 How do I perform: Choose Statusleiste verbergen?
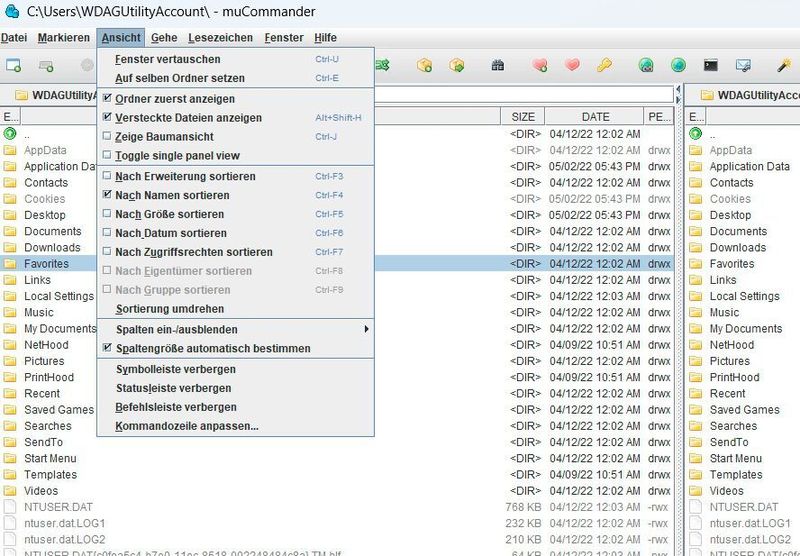click(235, 388)
